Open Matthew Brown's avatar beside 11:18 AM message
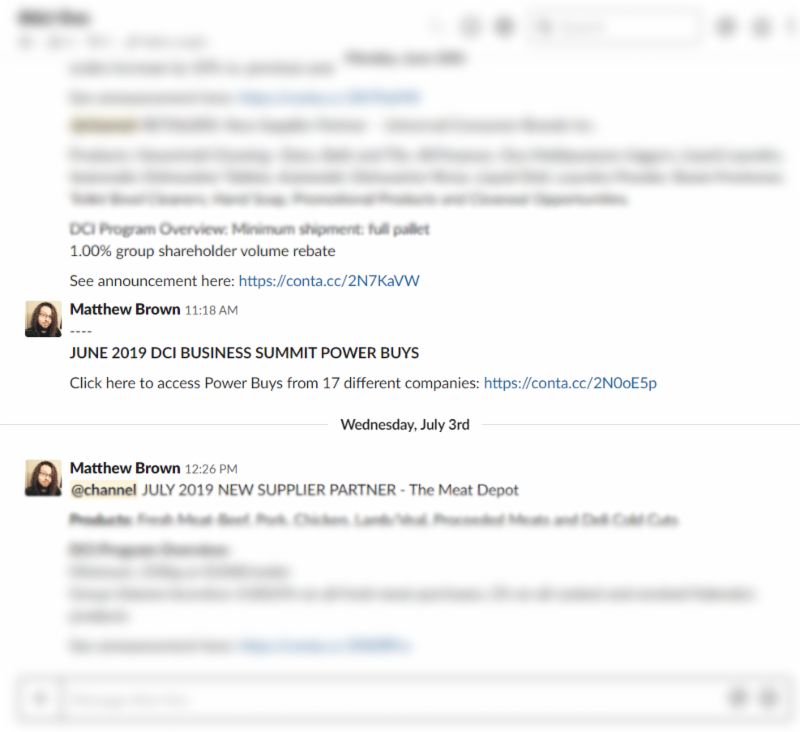800x732 pixels. pos(43,319)
